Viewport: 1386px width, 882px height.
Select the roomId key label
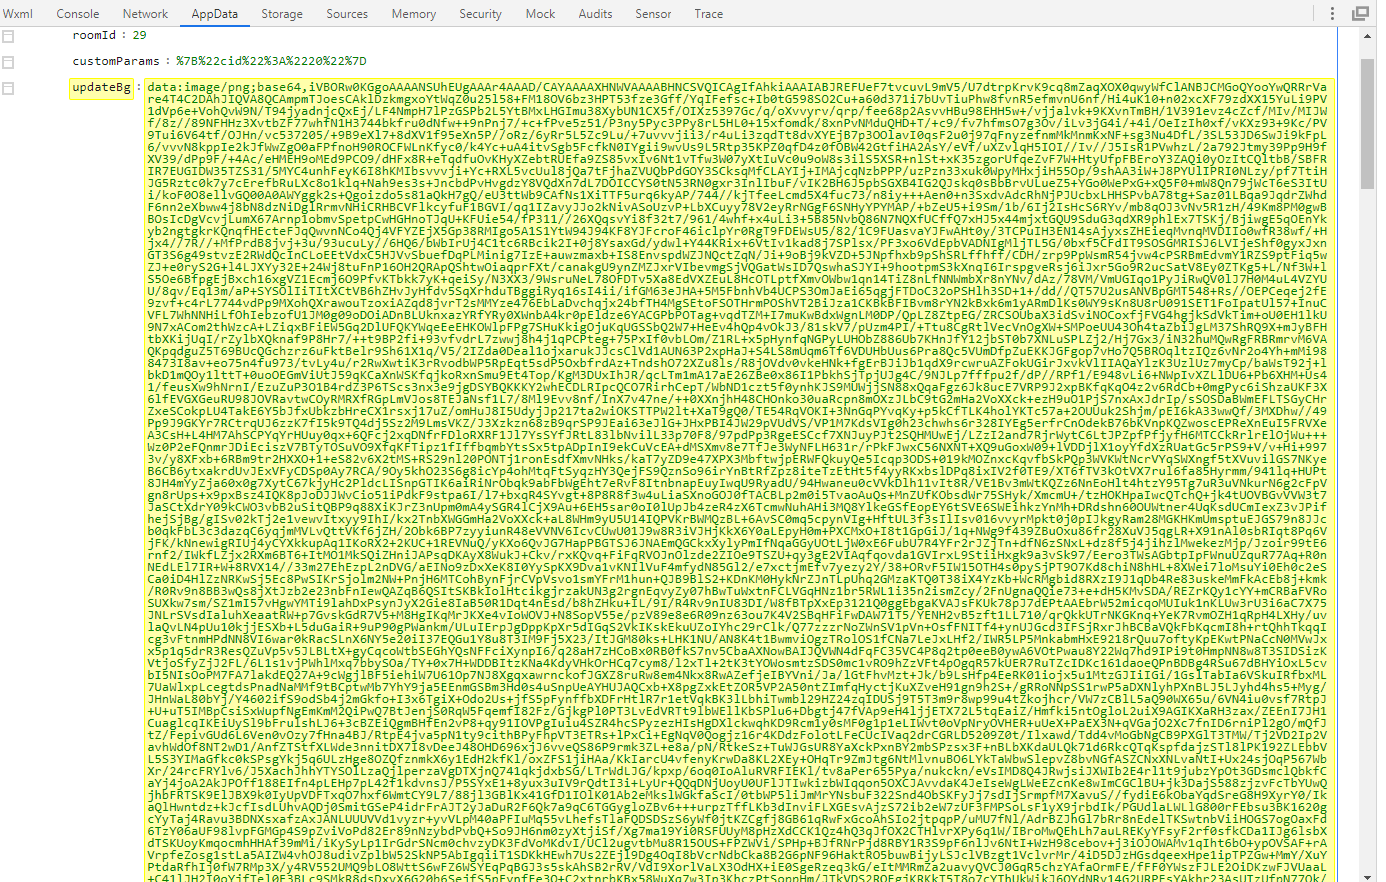tap(94, 35)
